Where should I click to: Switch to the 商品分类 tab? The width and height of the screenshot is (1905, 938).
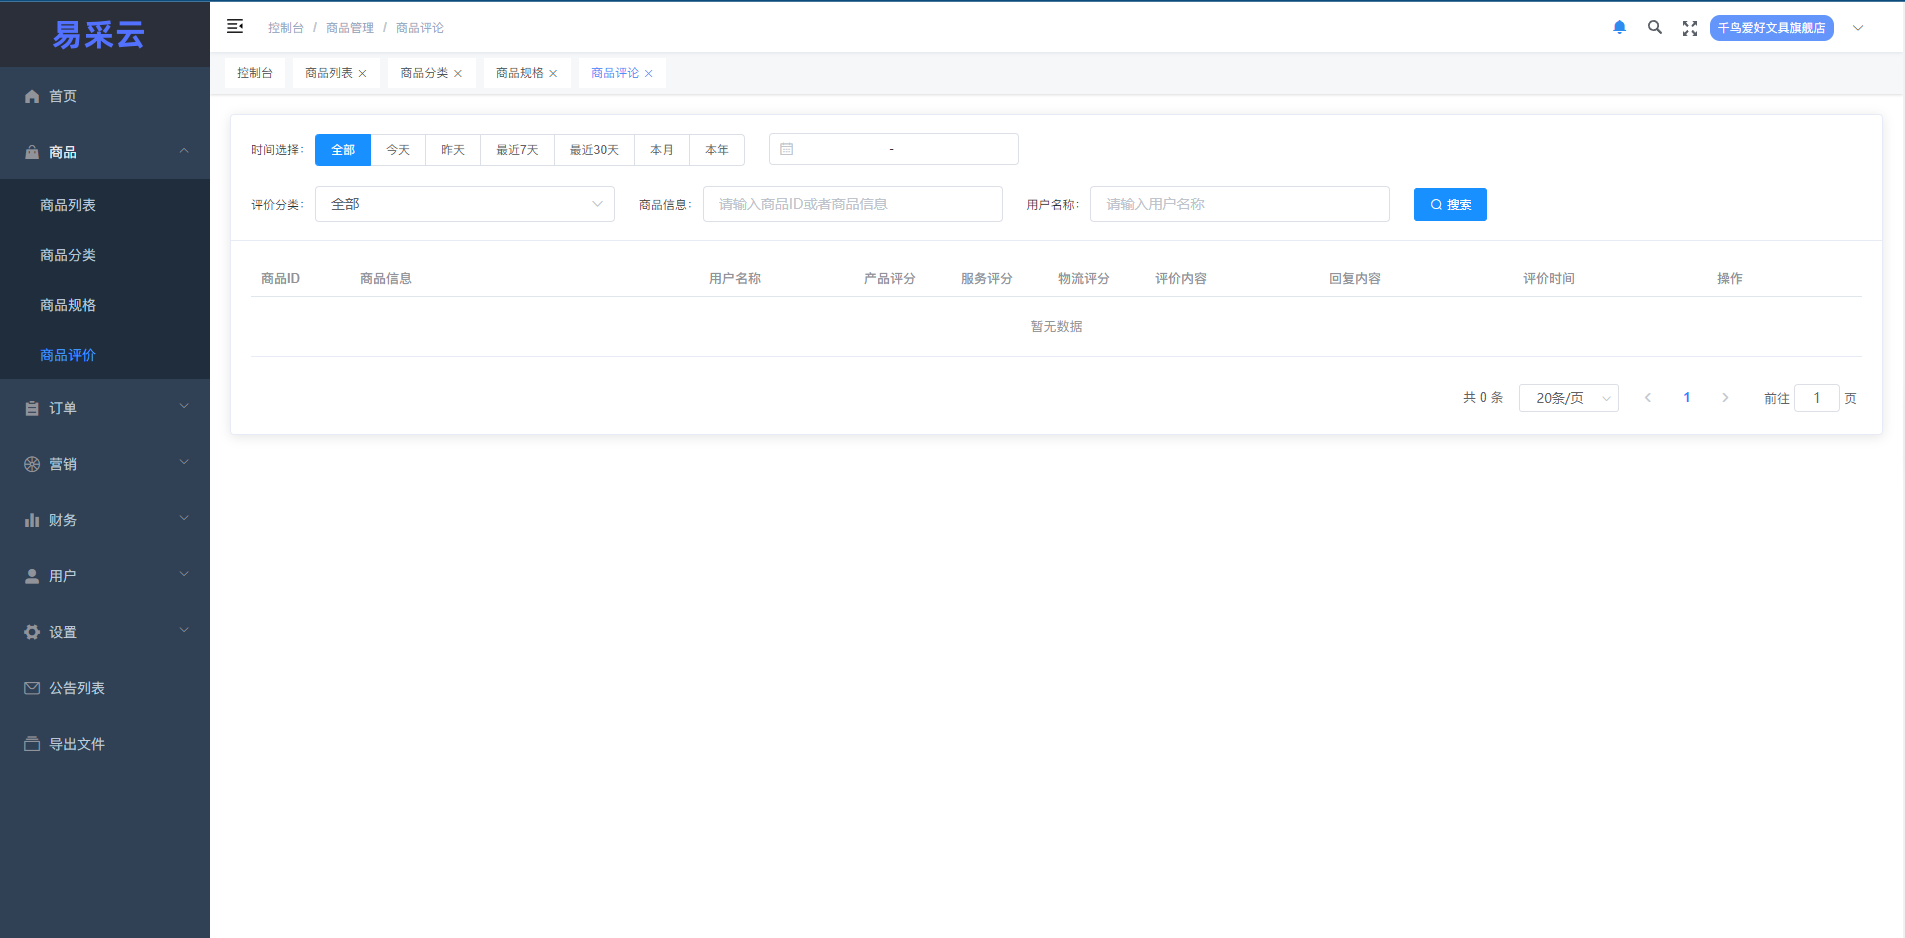[x=424, y=72]
